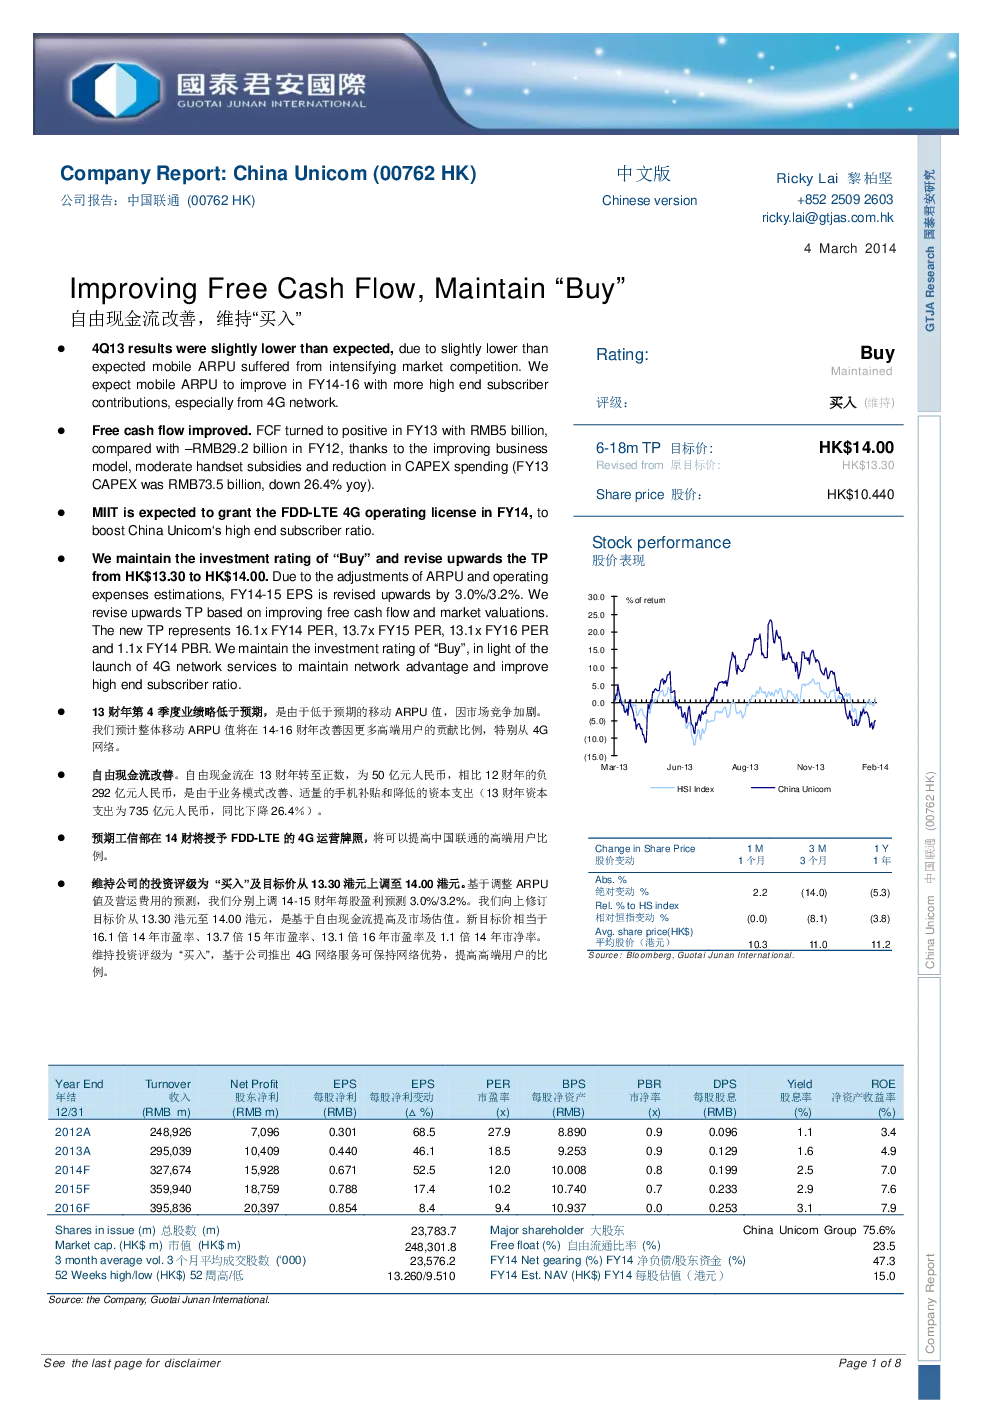The image size is (992, 1403).
Task: Click 'GTJA Research' sidebar tab
Action: click(x=929, y=272)
